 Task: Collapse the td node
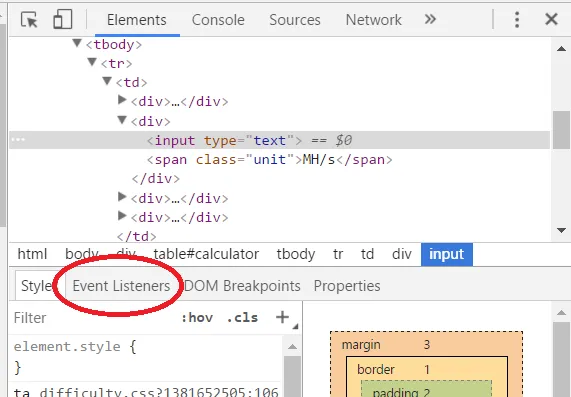(x=107, y=81)
